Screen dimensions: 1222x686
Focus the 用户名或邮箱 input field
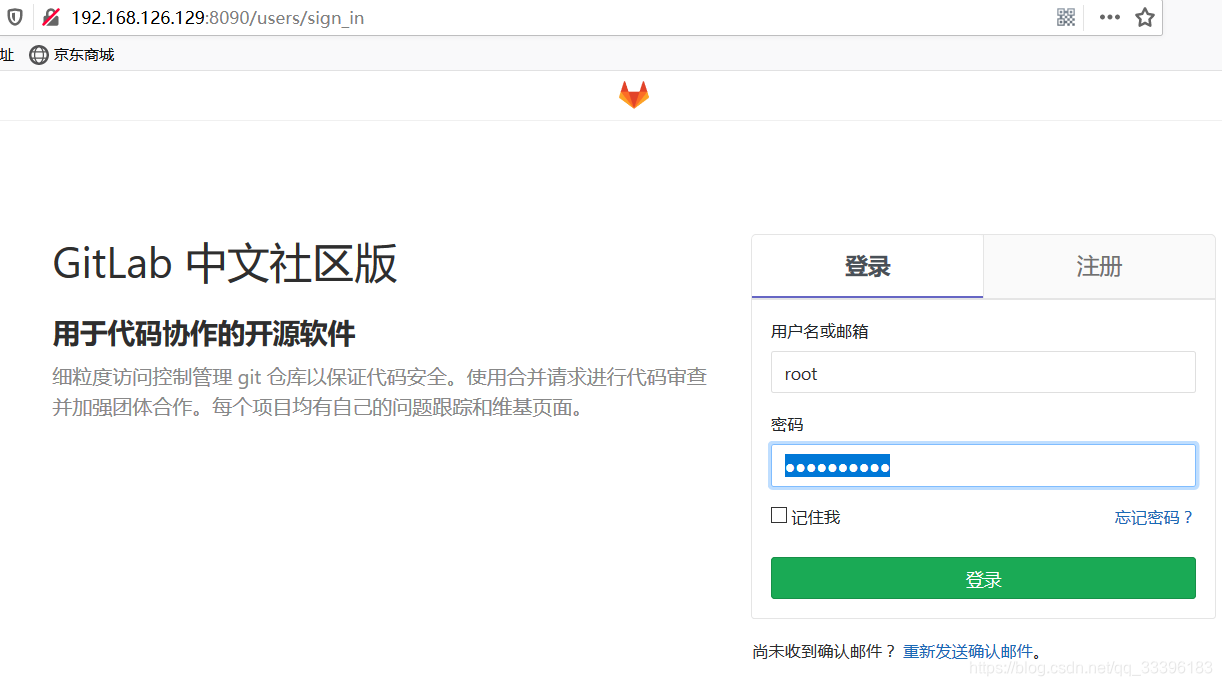click(x=983, y=372)
